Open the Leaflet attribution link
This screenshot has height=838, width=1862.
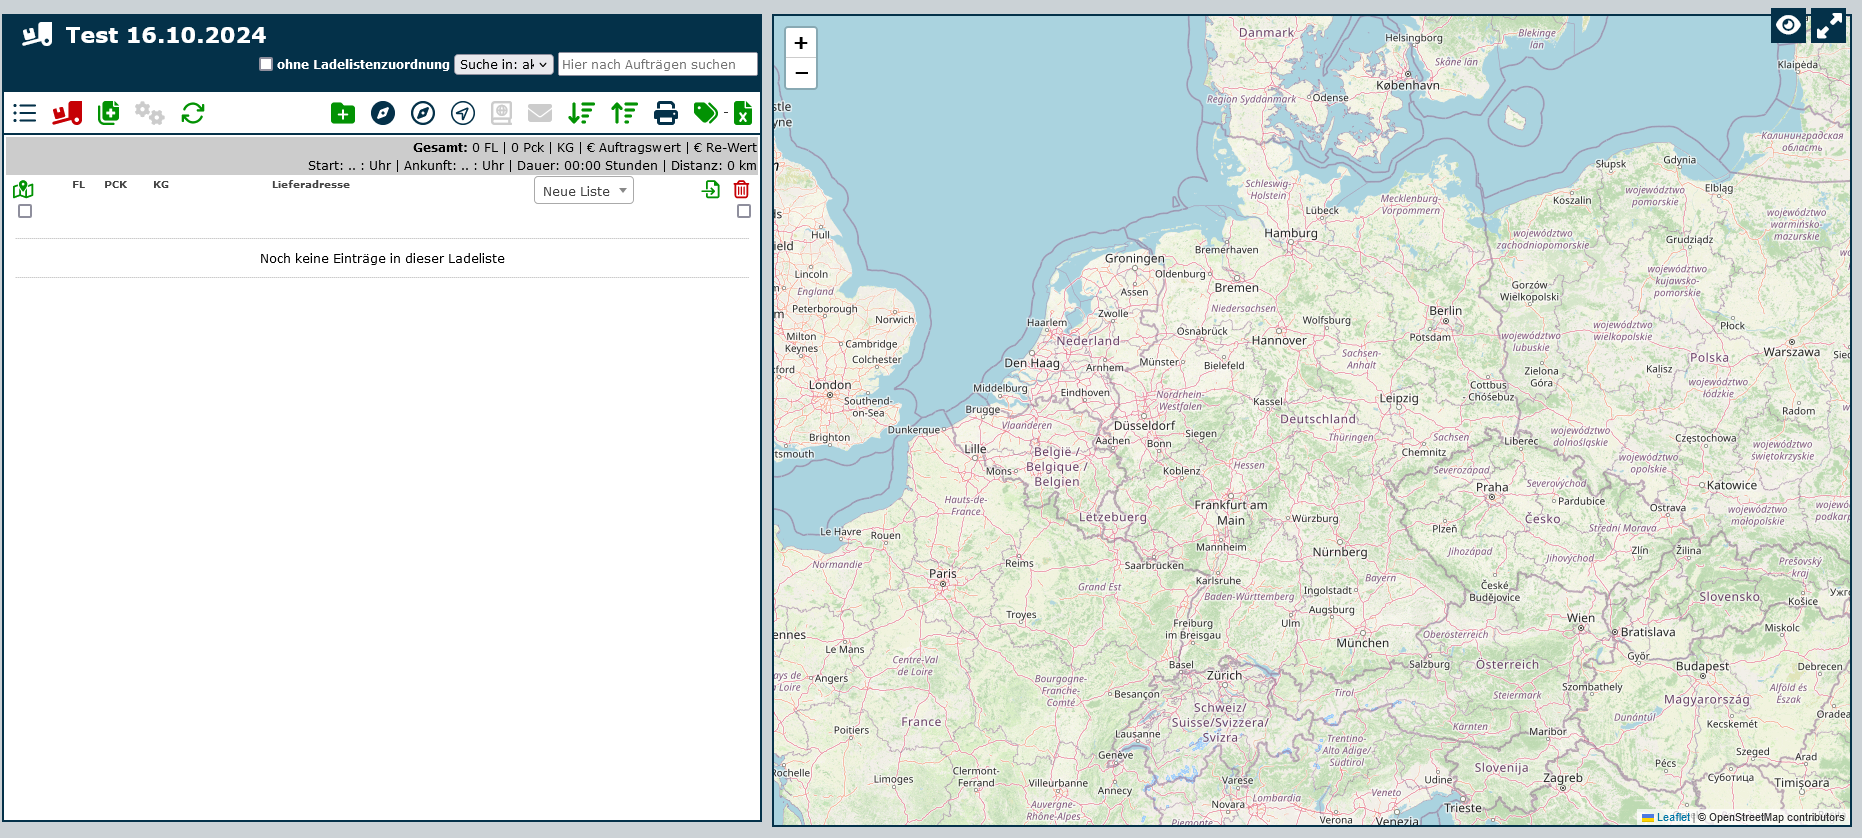(1672, 817)
